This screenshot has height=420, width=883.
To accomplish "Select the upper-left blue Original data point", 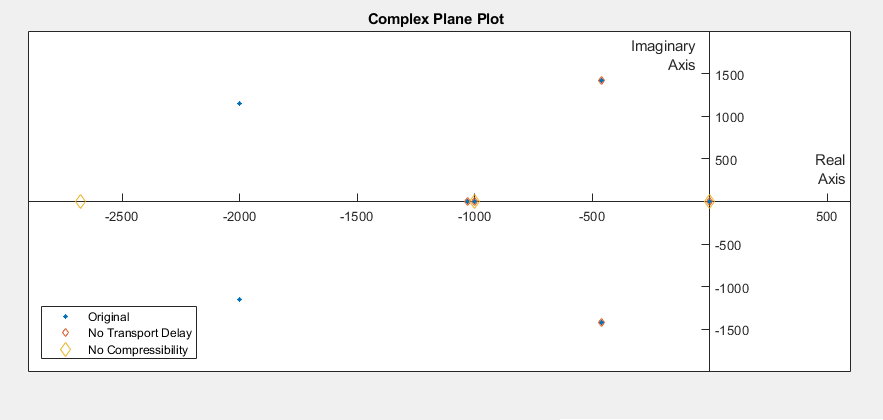I will tap(239, 104).
